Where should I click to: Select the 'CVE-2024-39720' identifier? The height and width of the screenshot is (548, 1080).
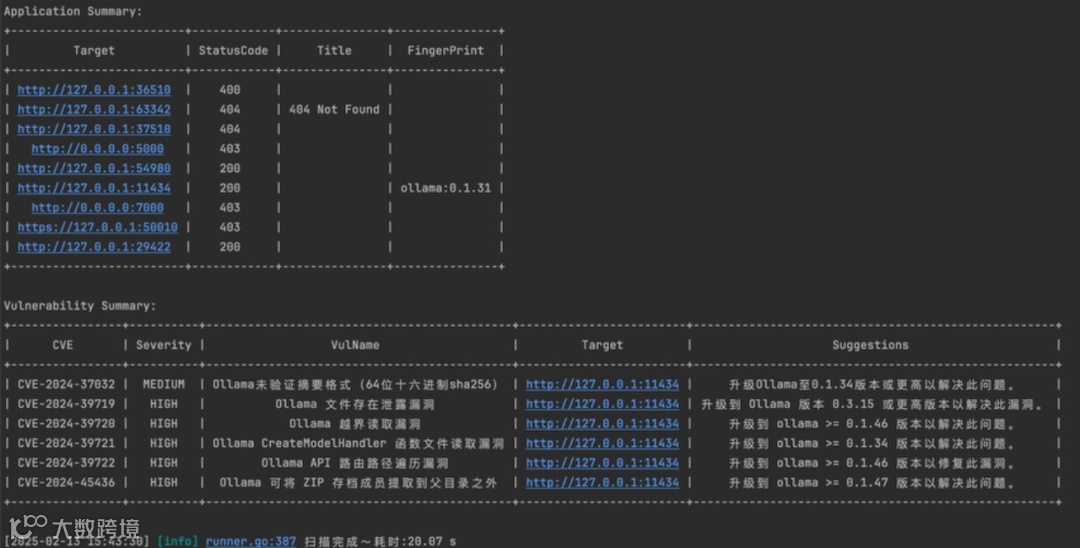66,423
